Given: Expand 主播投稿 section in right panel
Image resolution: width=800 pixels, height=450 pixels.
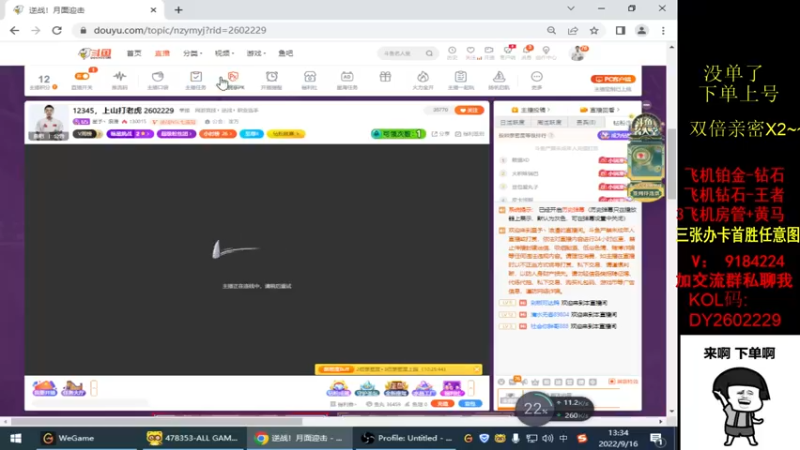Looking at the screenshot, I should coord(531,110).
